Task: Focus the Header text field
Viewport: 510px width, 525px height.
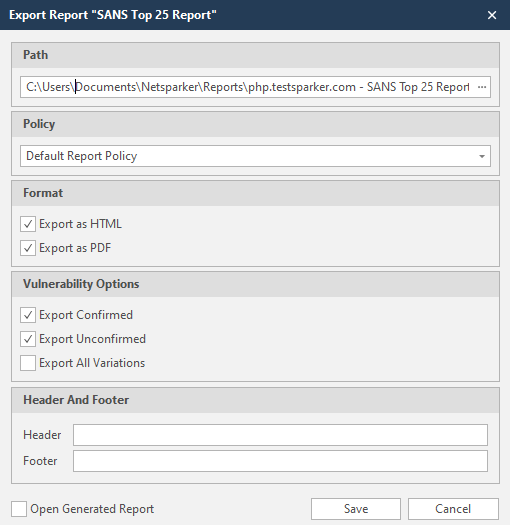Action: [x=280, y=435]
